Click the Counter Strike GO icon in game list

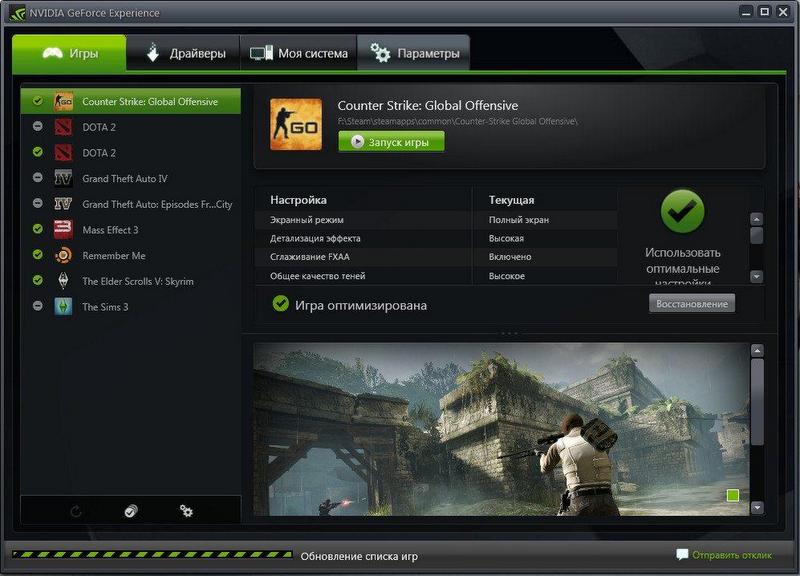tap(63, 102)
